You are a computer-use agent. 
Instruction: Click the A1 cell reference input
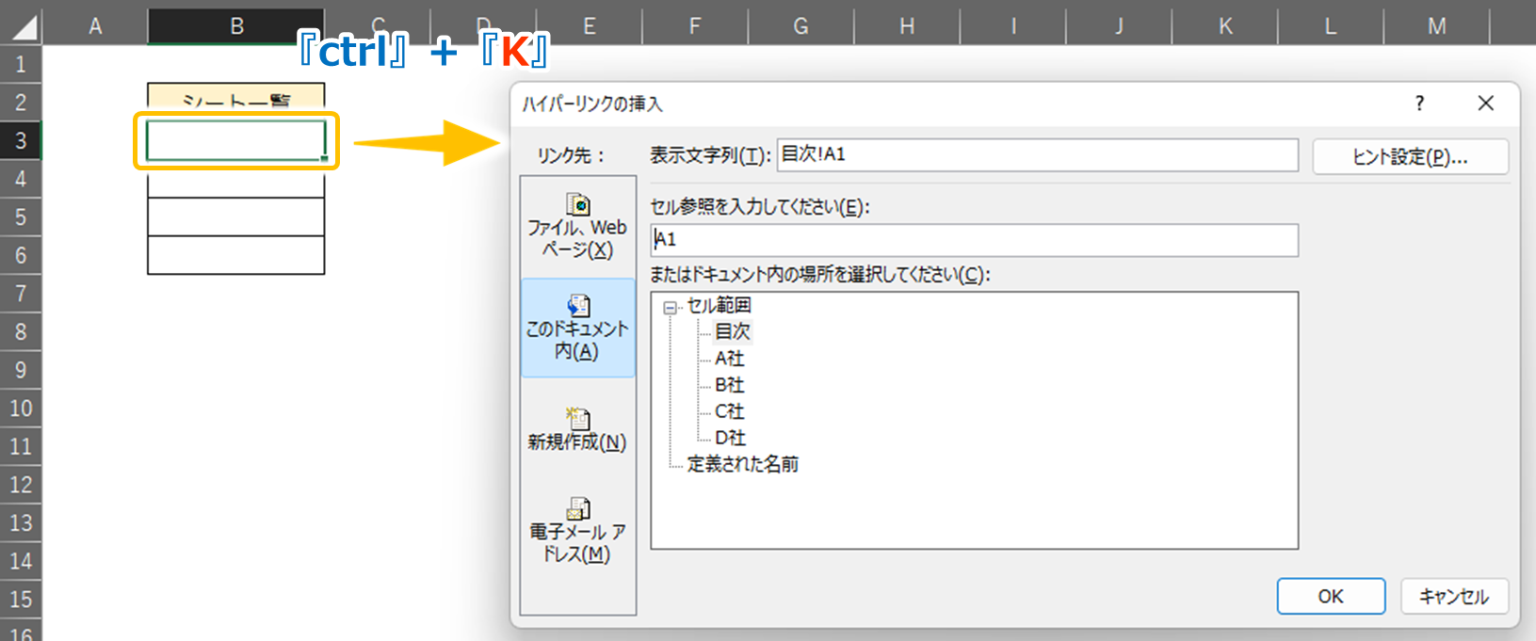pyautogui.click(x=975, y=240)
